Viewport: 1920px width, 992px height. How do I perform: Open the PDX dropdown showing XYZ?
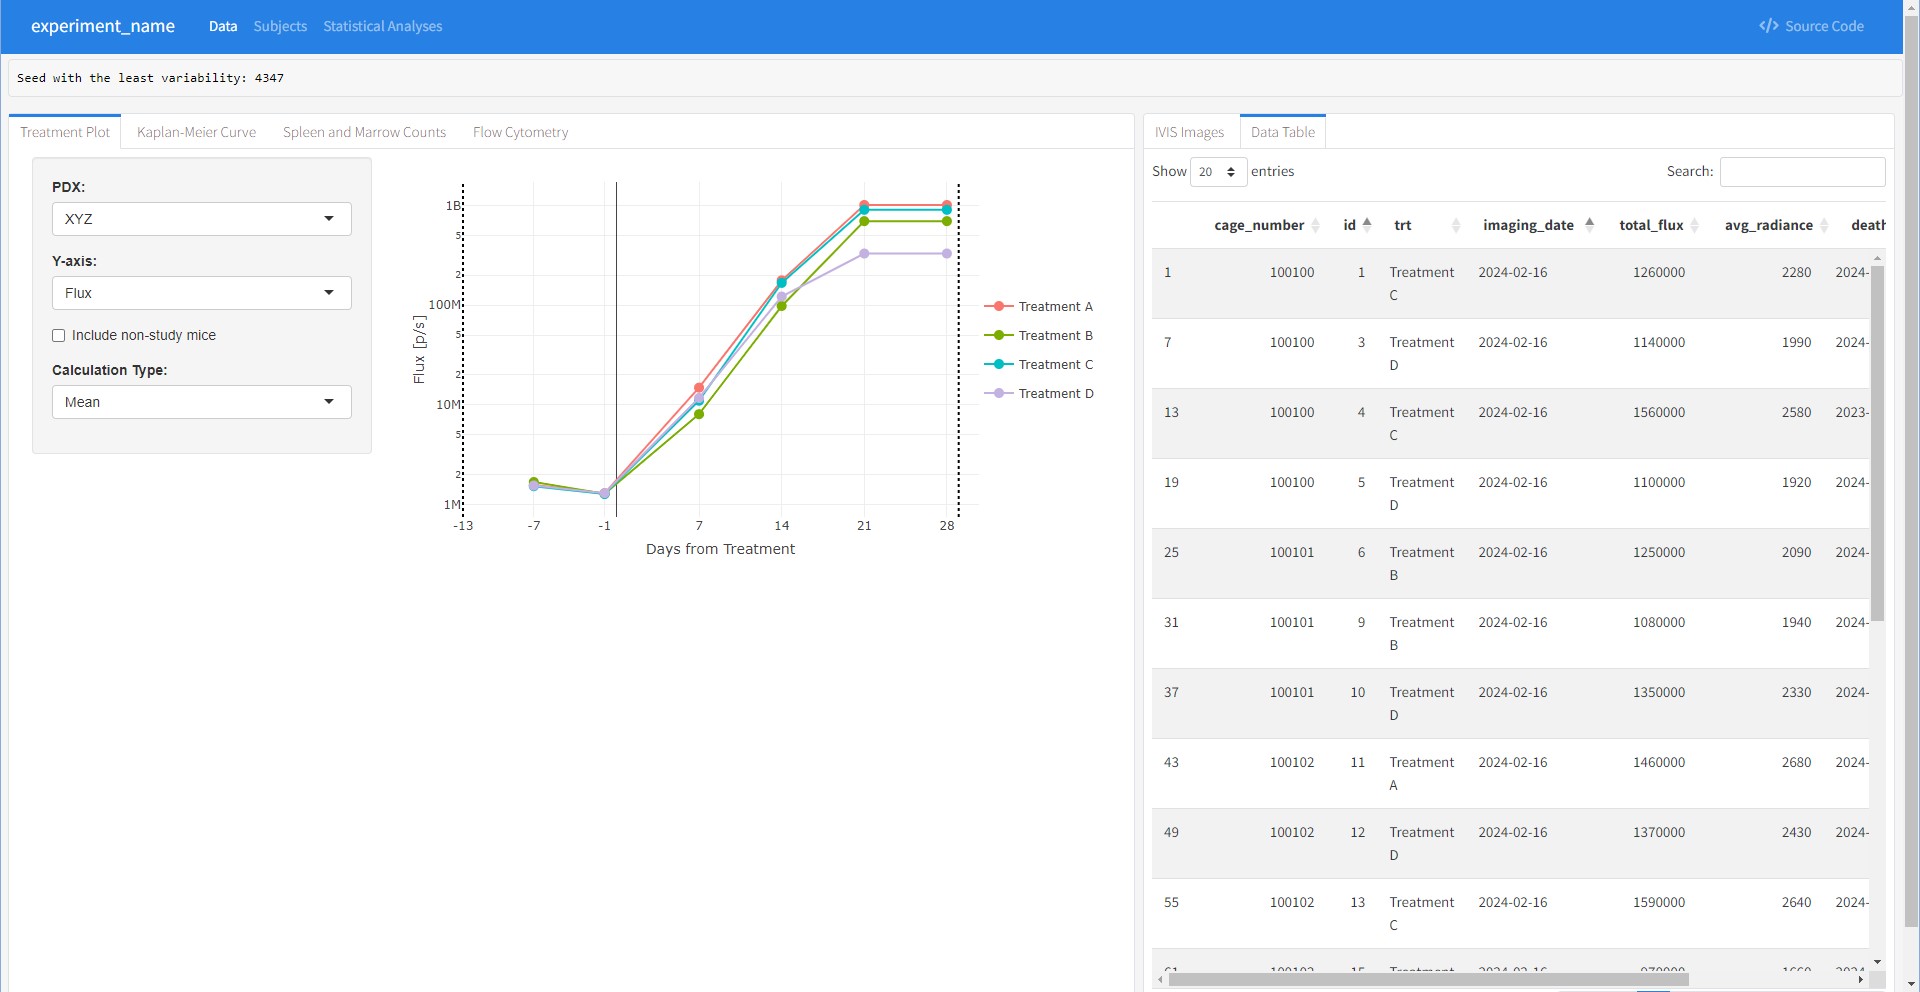(201, 219)
